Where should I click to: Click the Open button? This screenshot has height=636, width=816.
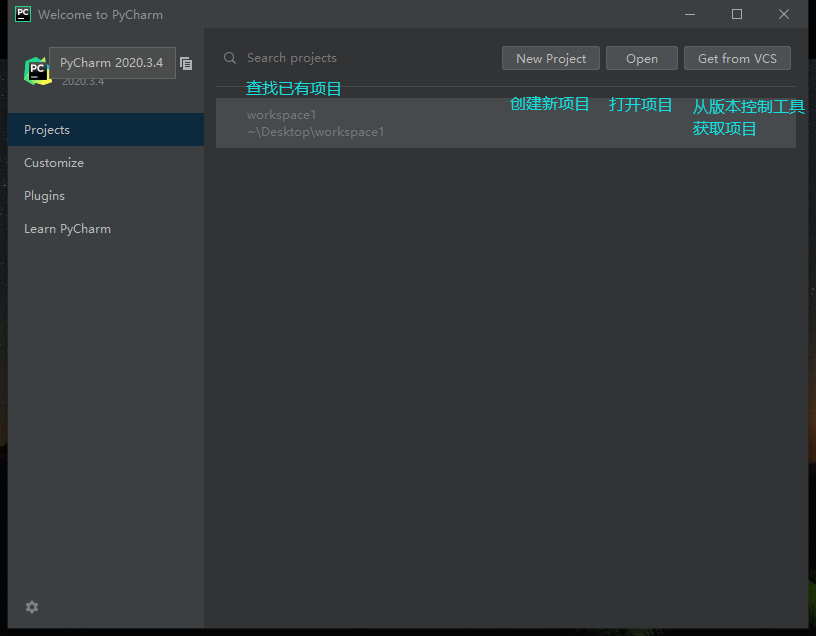(641, 58)
